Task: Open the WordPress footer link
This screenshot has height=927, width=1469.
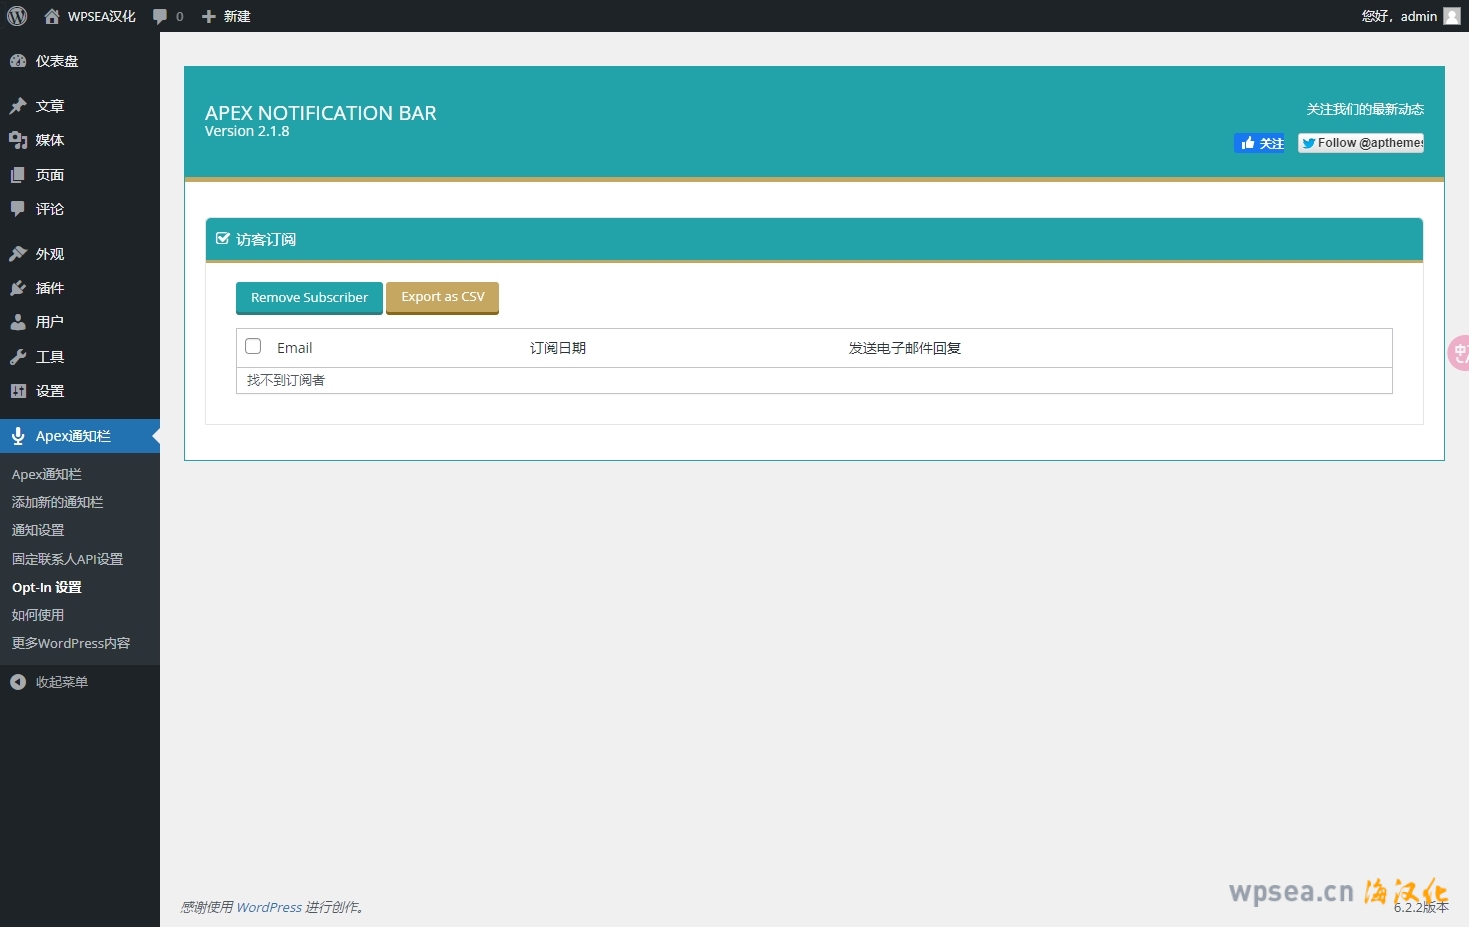Action: click(x=269, y=907)
